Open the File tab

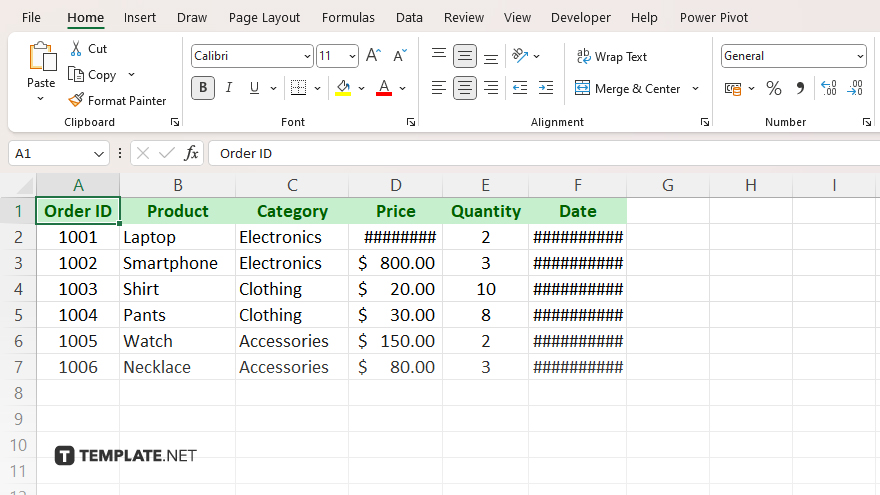31,17
